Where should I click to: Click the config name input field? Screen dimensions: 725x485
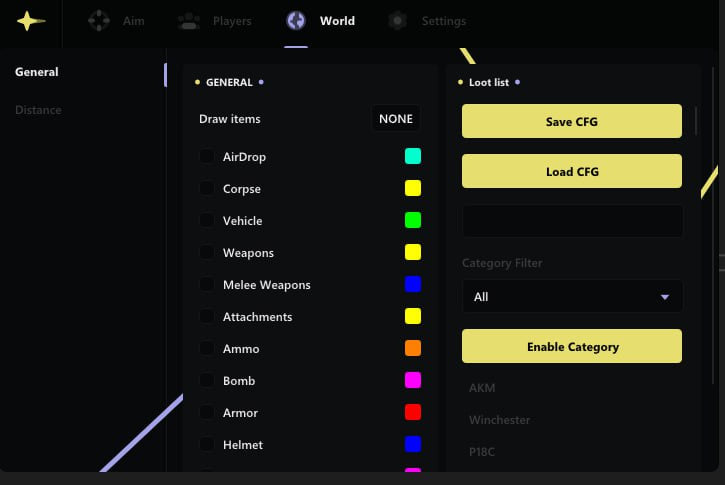[572, 221]
